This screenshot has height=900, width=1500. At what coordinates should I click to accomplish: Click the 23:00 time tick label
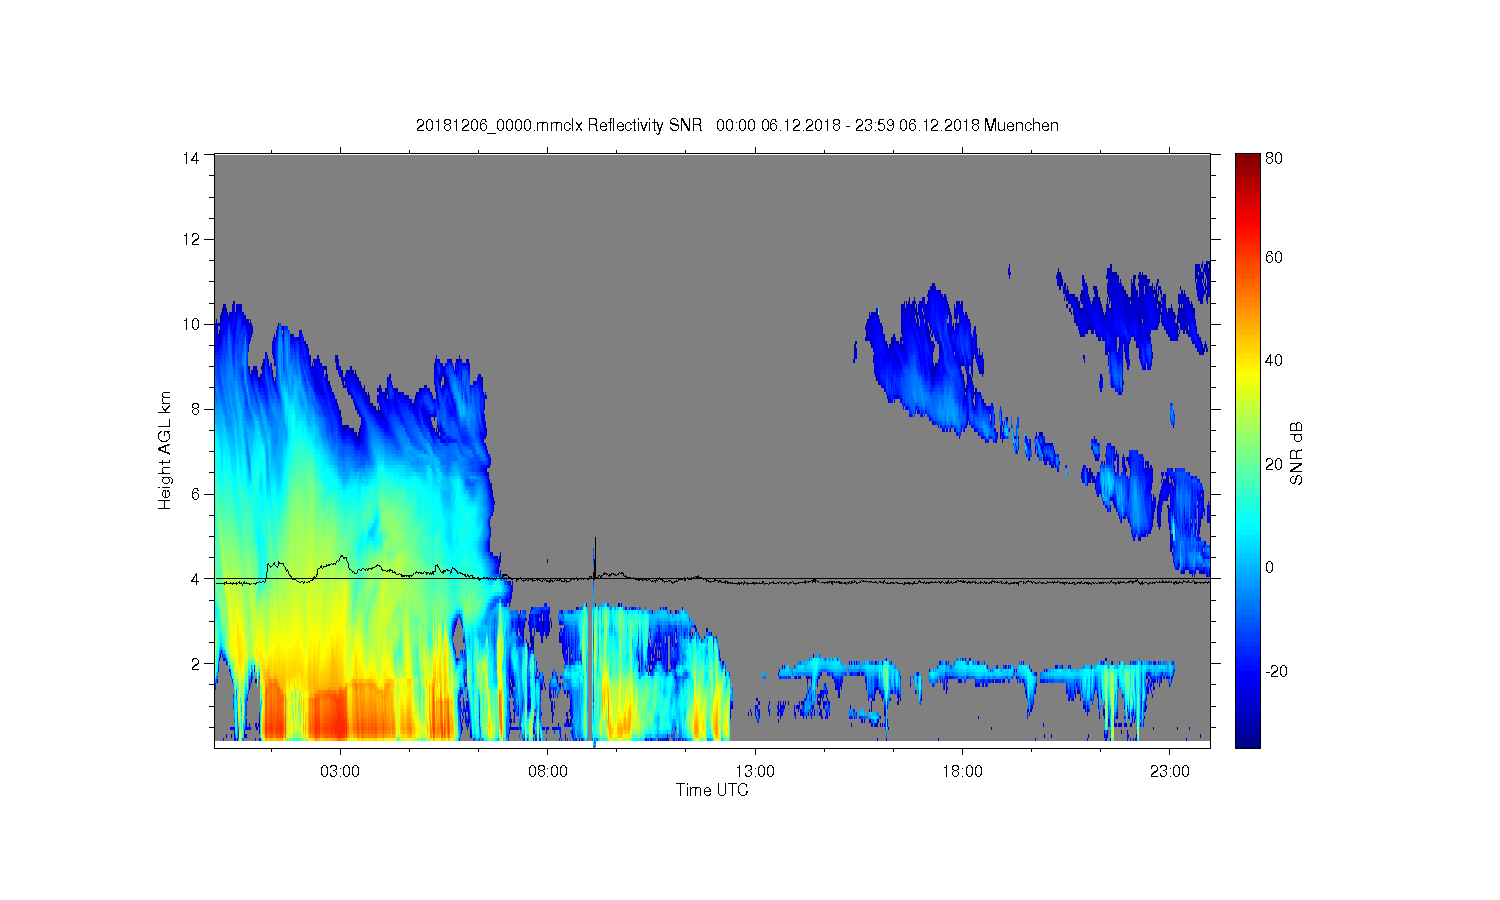(1170, 772)
